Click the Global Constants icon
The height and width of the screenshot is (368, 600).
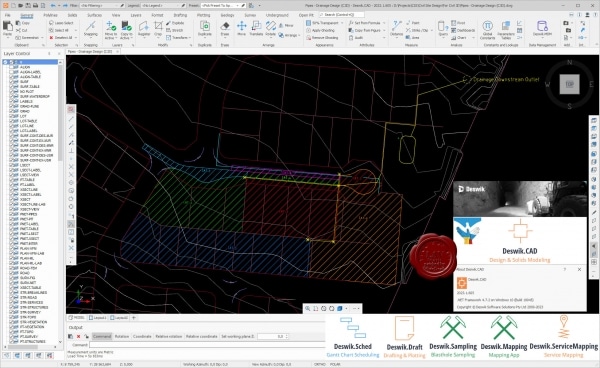pyautogui.click(x=487, y=30)
